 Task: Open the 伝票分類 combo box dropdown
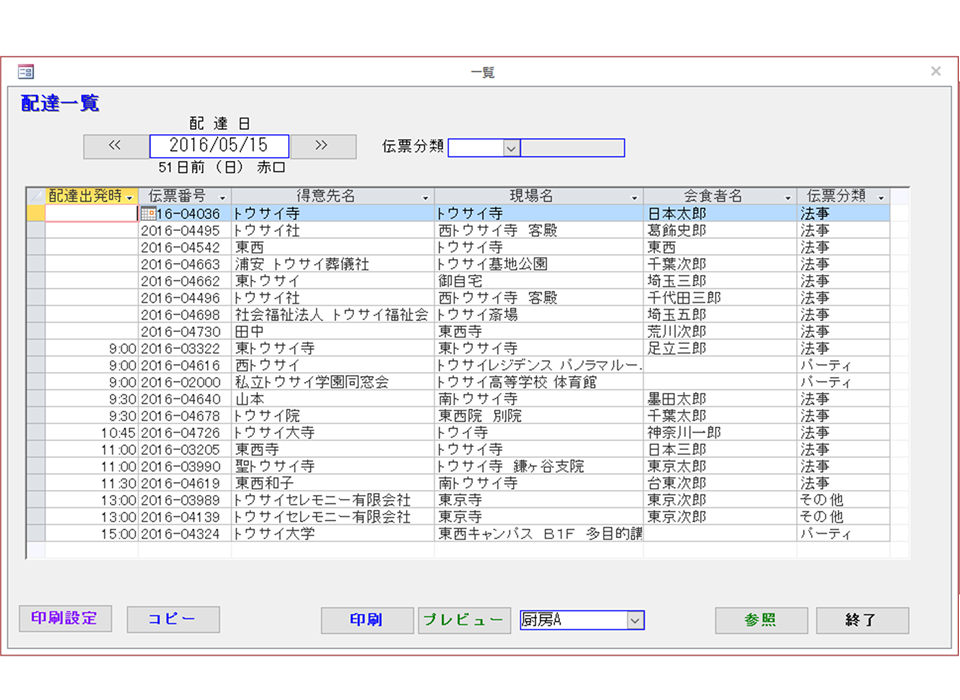(510, 148)
